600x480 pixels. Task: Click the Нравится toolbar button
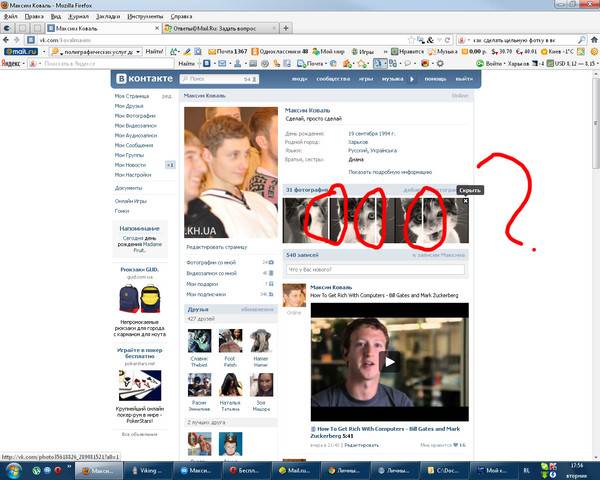click(x=407, y=51)
